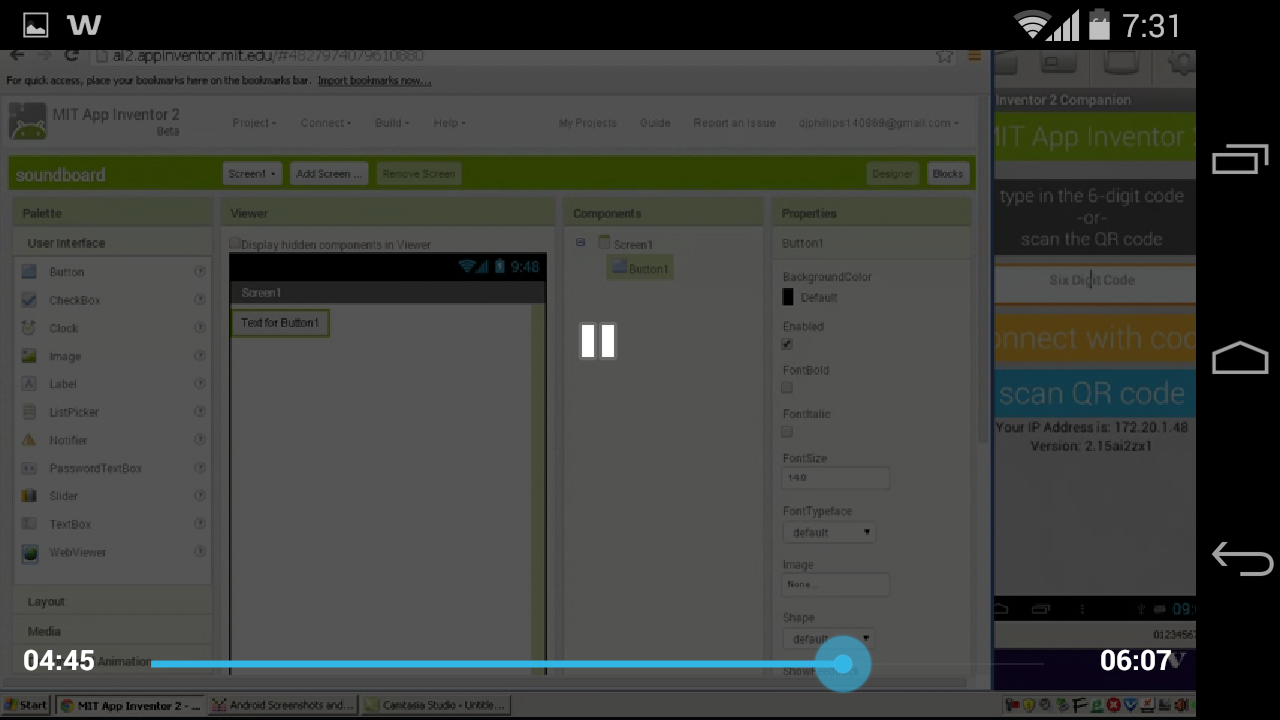This screenshot has width=1280, height=720.
Task: Open the Build menu
Action: click(392, 123)
